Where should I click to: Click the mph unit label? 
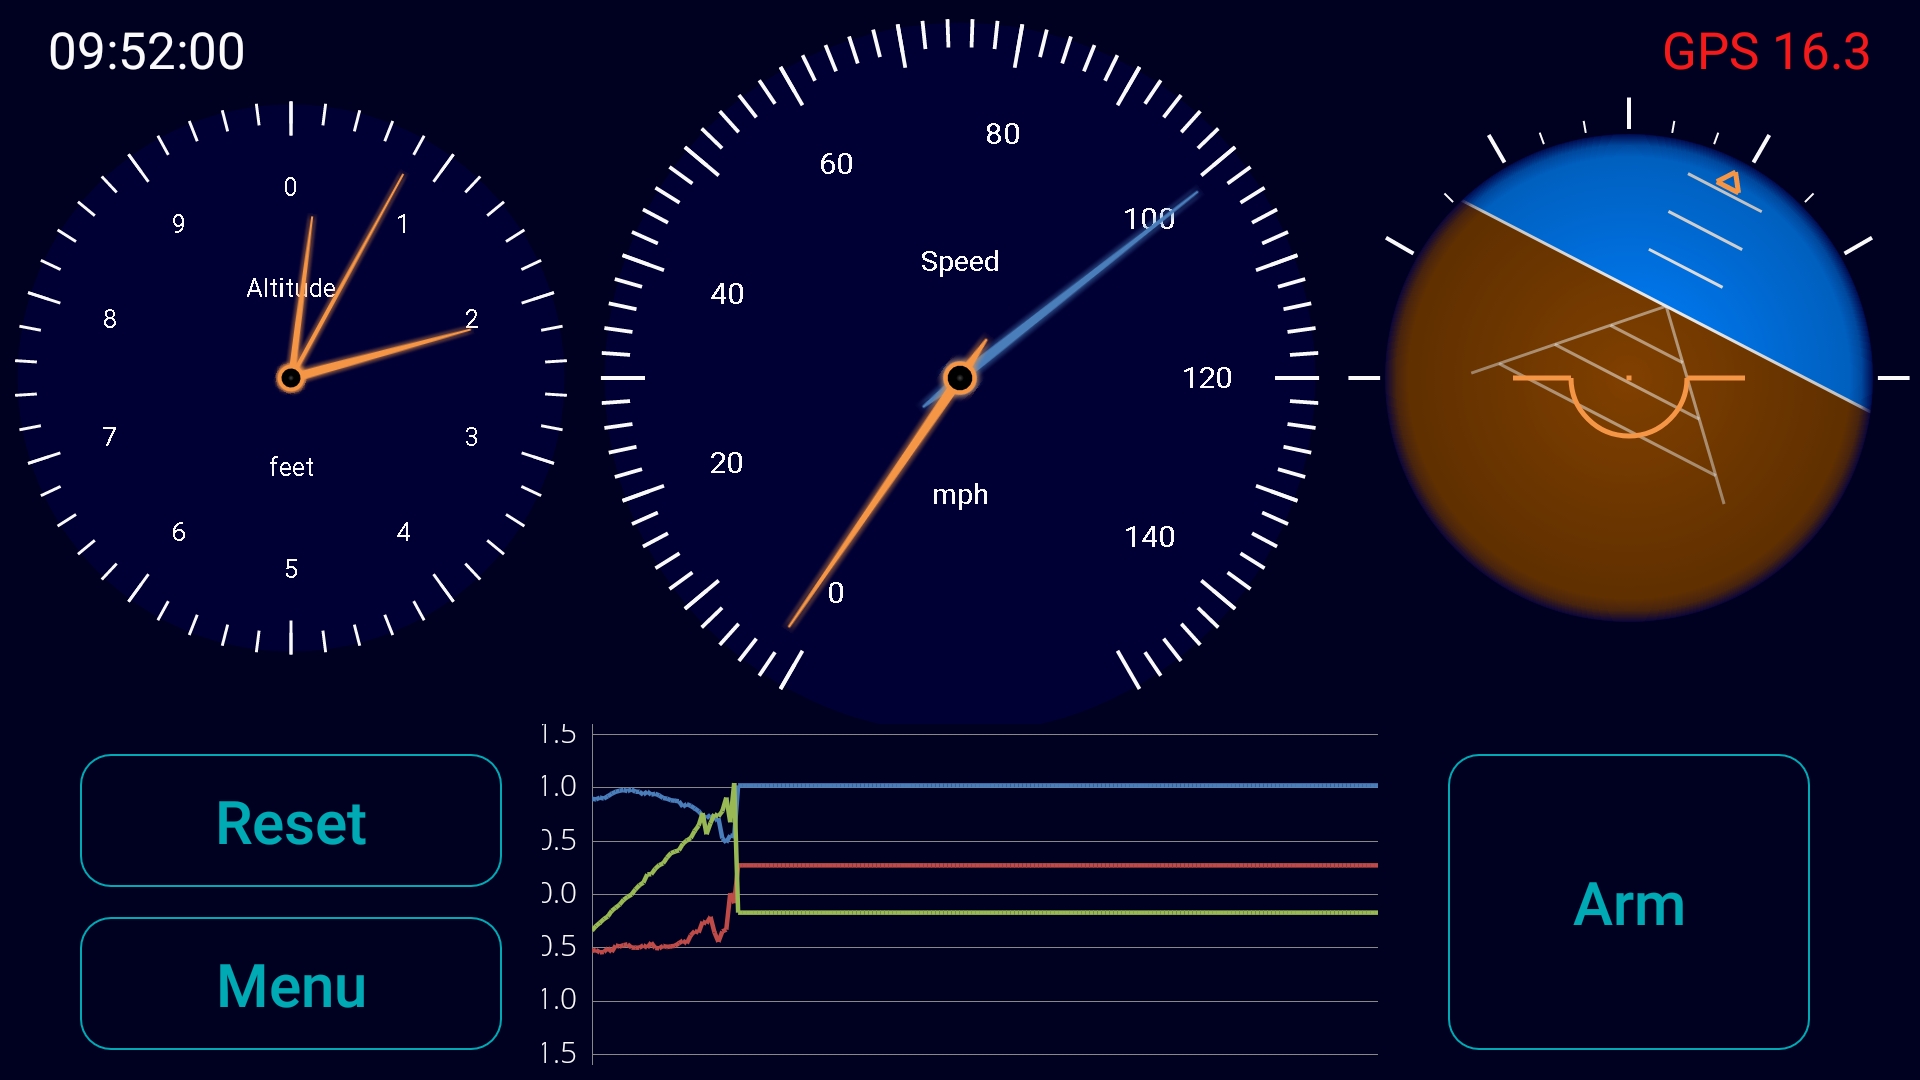tap(959, 495)
